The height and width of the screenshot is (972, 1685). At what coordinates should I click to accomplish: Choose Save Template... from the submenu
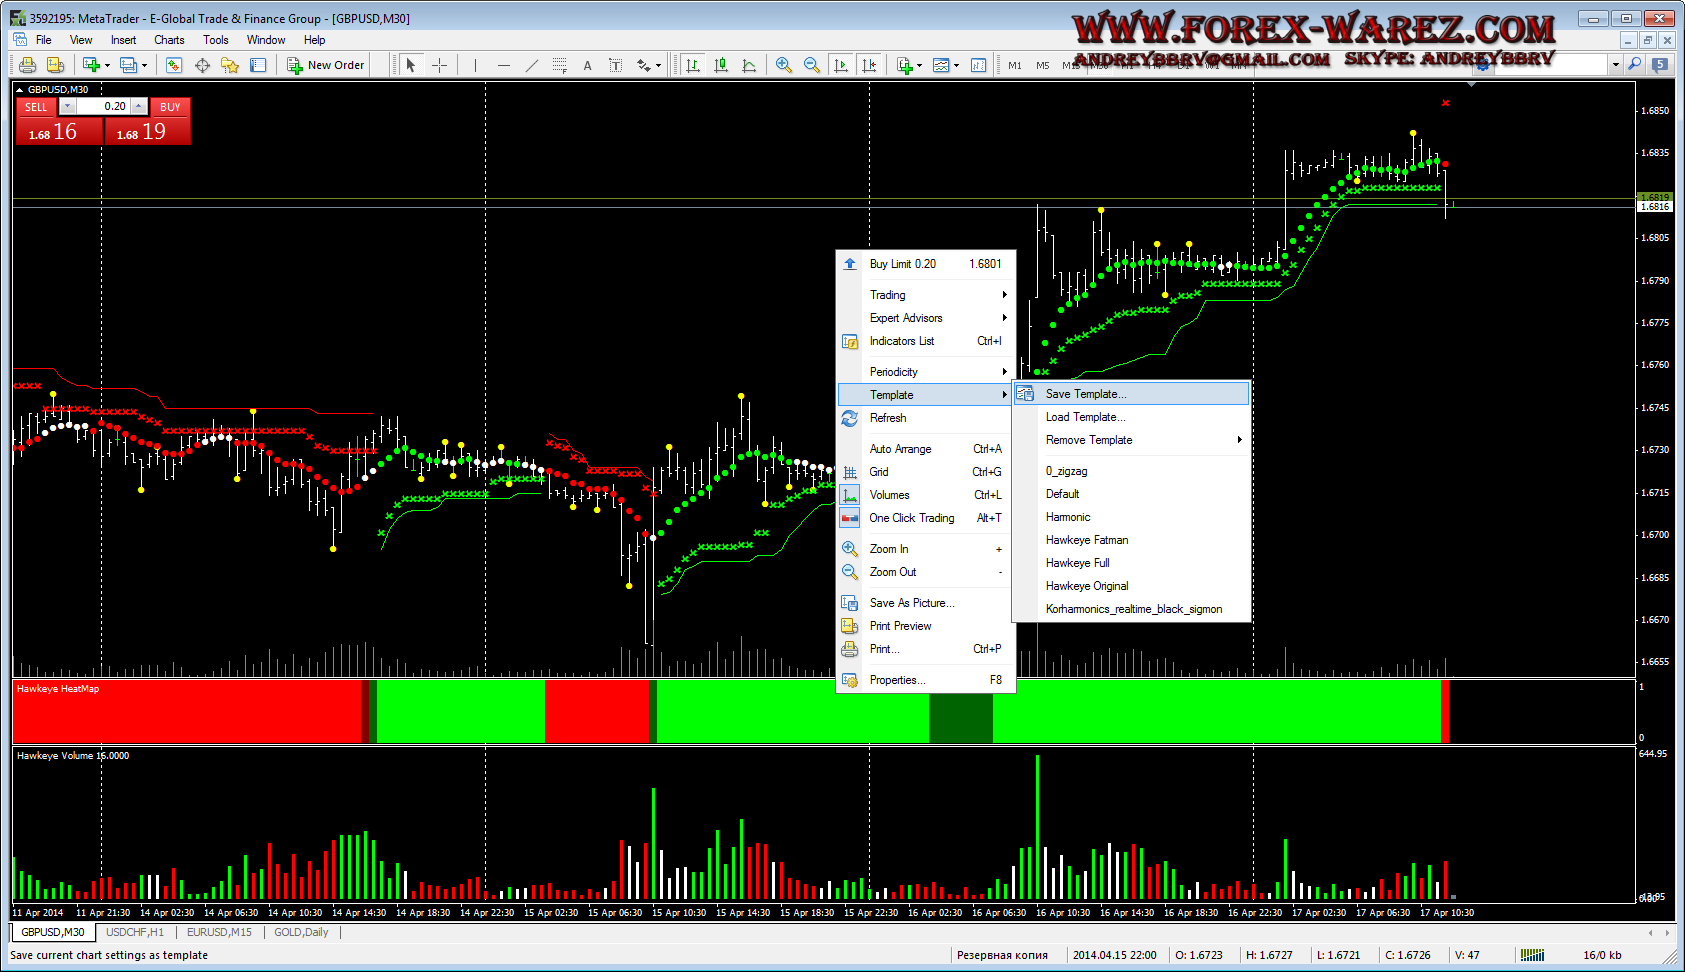click(1085, 394)
